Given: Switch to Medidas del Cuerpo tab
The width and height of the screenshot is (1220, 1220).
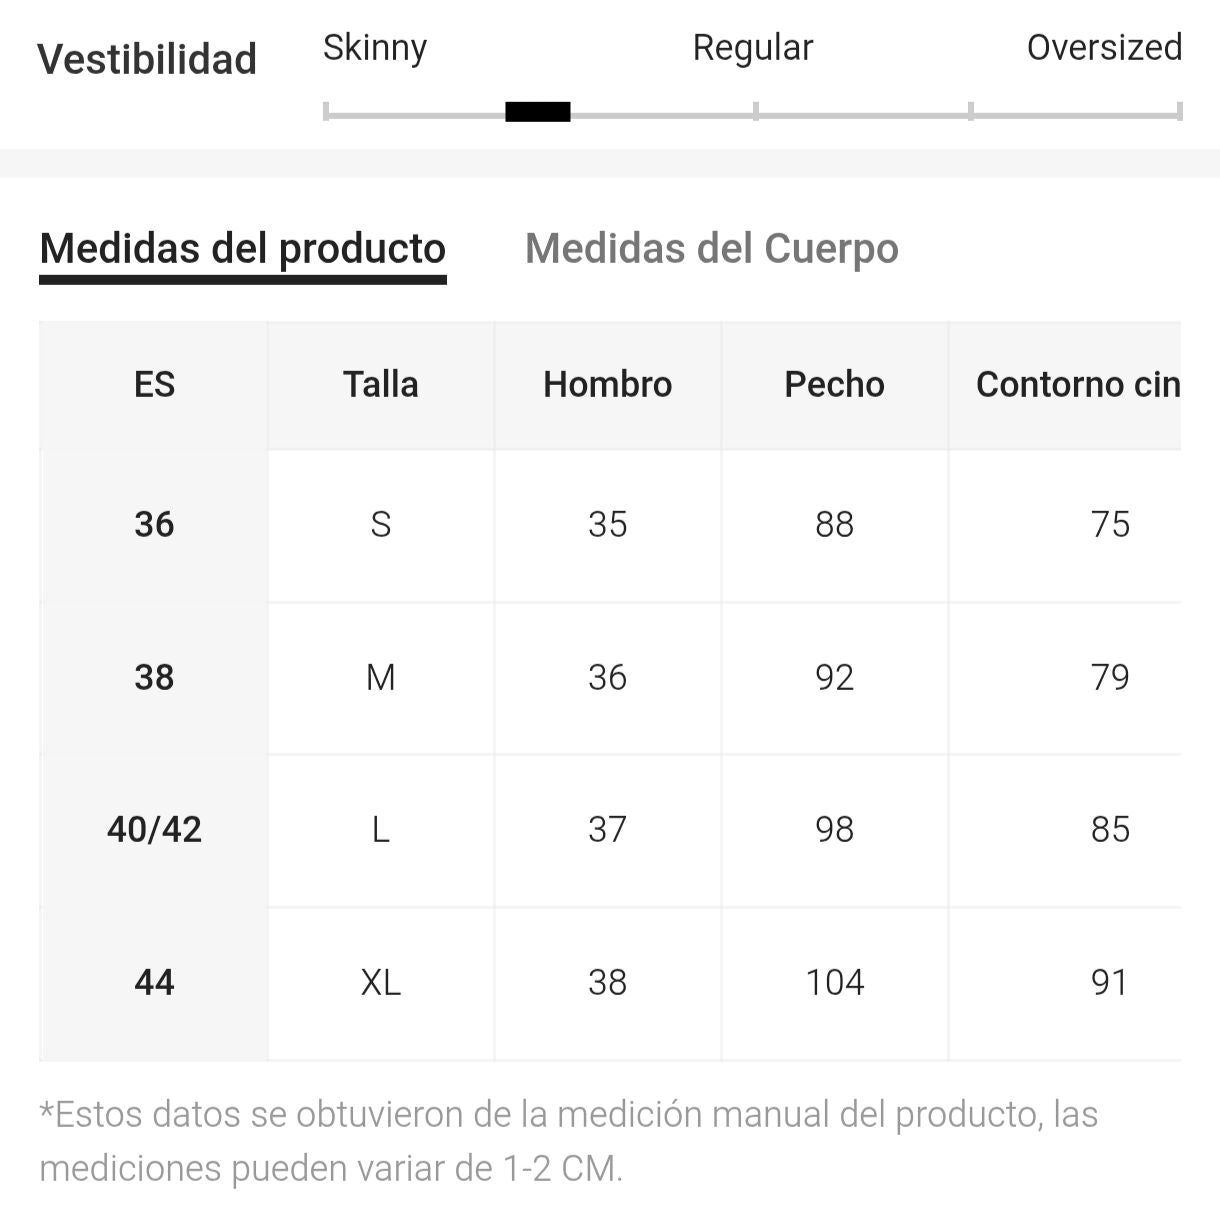Looking at the screenshot, I should (711, 249).
